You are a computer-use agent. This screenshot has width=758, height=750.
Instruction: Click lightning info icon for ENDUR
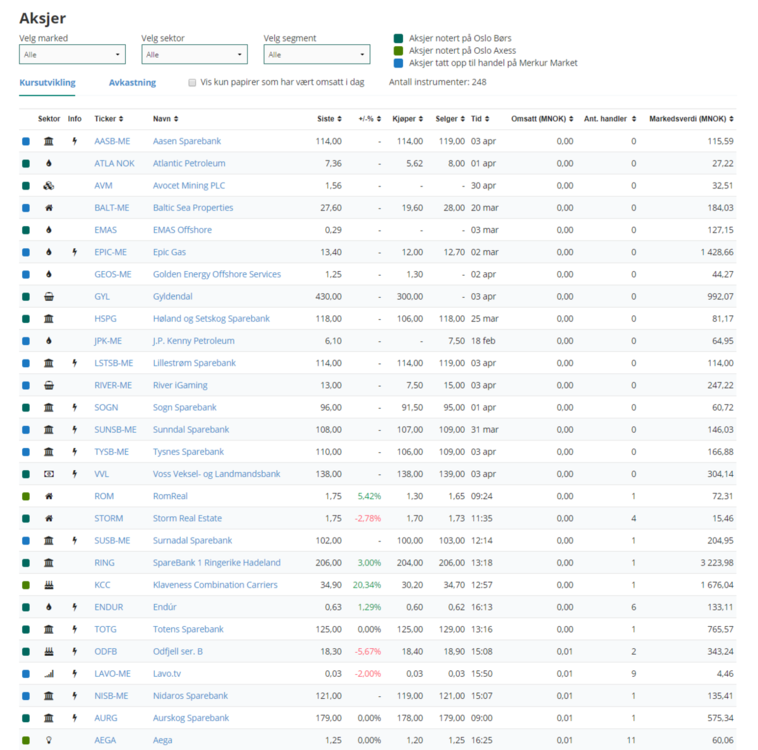pos(74,607)
